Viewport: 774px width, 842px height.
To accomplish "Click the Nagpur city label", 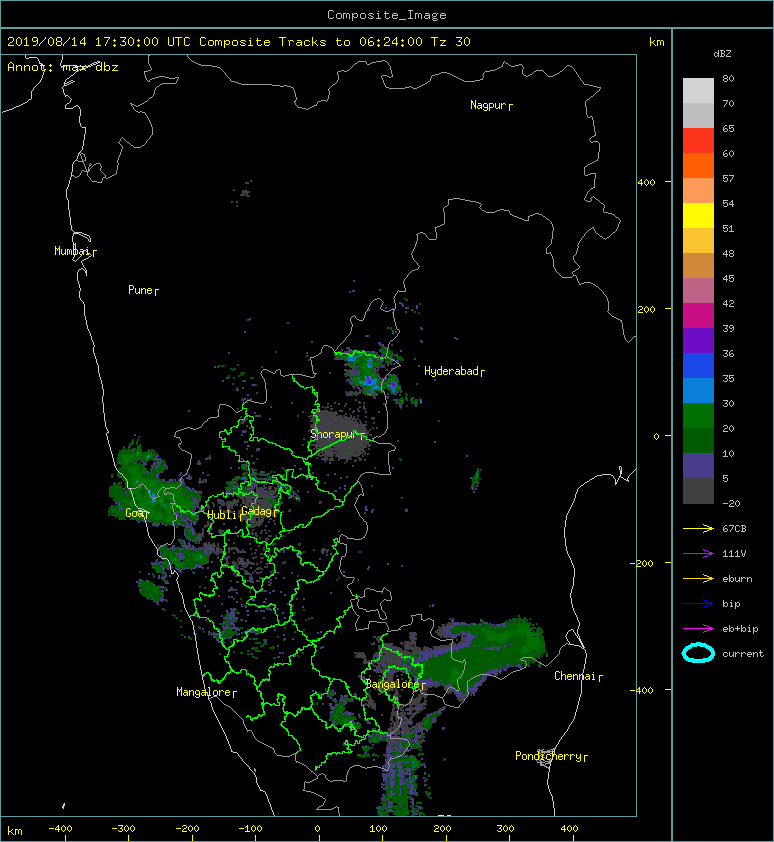I will (488, 105).
